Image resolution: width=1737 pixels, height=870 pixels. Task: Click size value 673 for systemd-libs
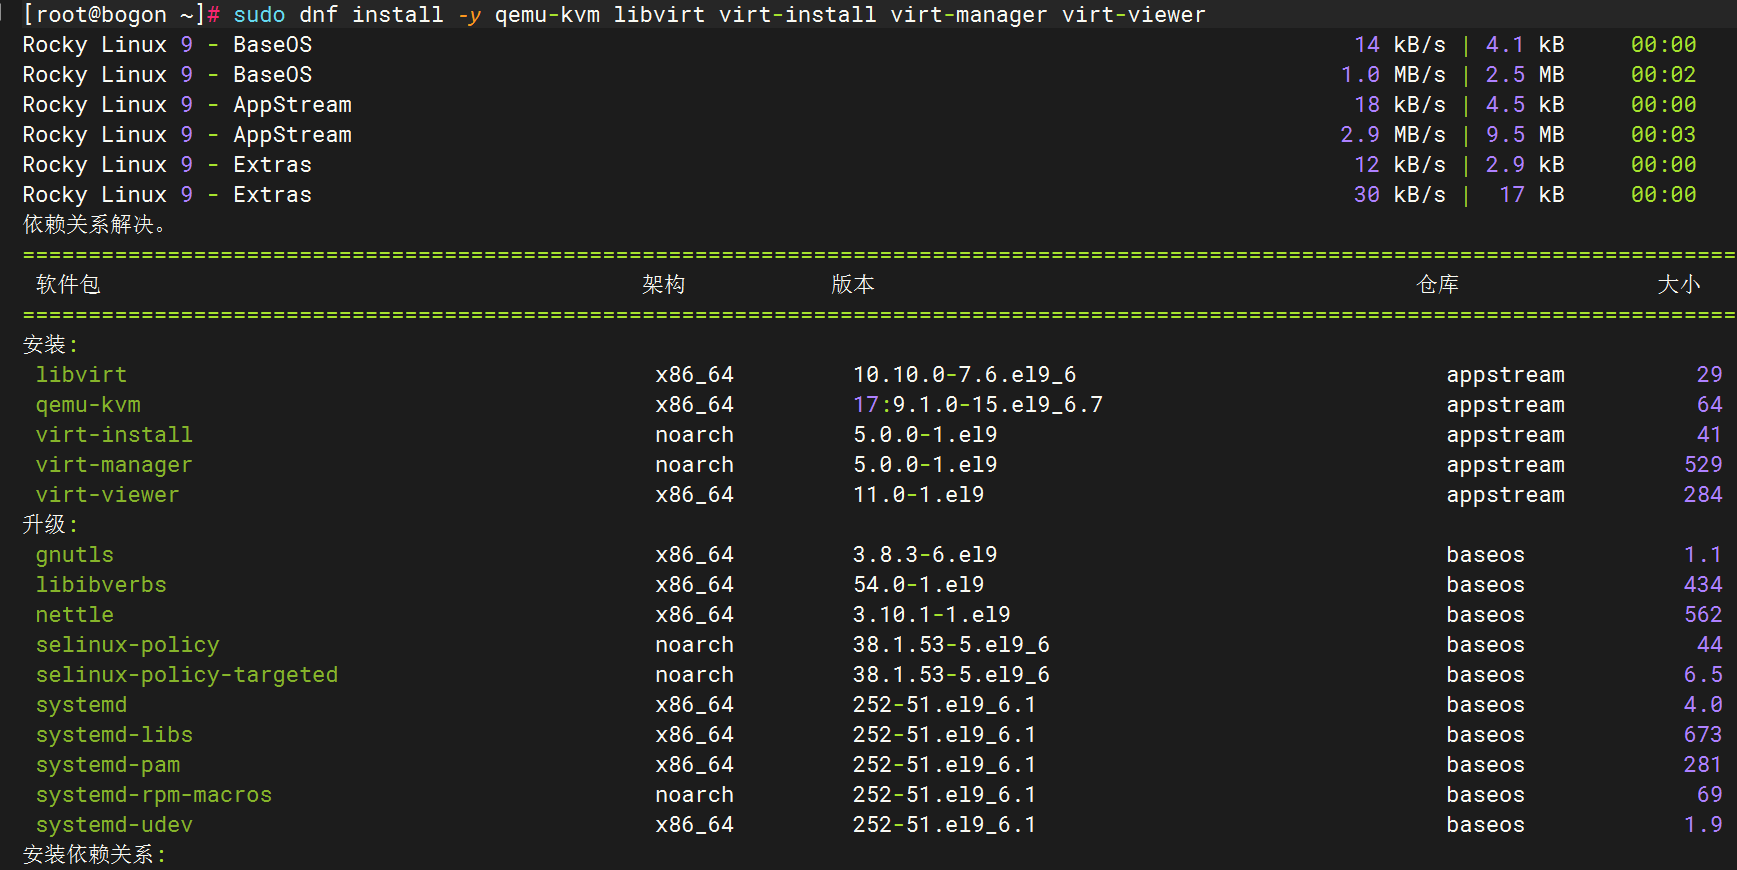pyautogui.click(x=1703, y=735)
